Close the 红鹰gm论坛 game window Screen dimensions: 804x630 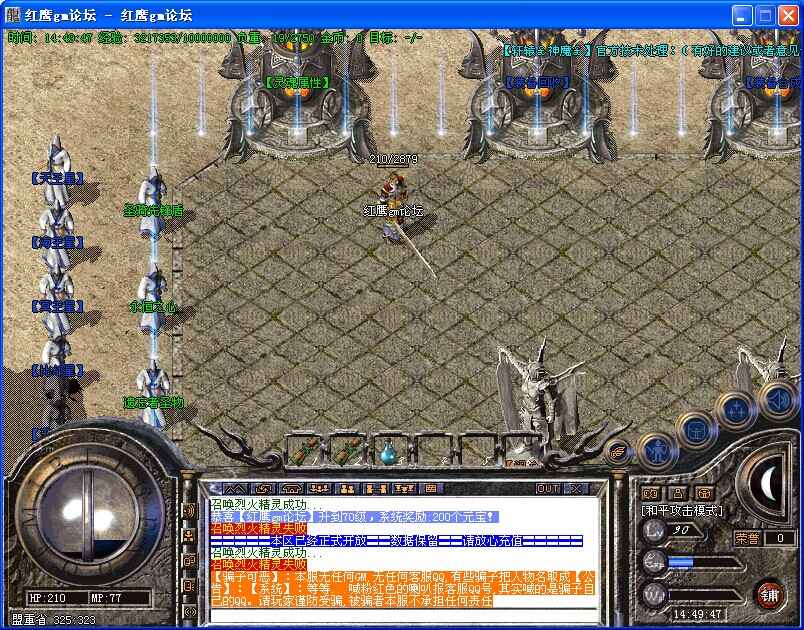[788, 16]
